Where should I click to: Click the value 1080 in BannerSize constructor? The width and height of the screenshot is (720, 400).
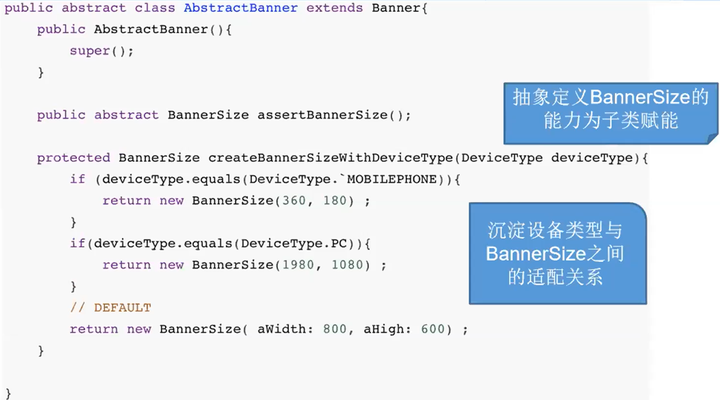(x=347, y=265)
